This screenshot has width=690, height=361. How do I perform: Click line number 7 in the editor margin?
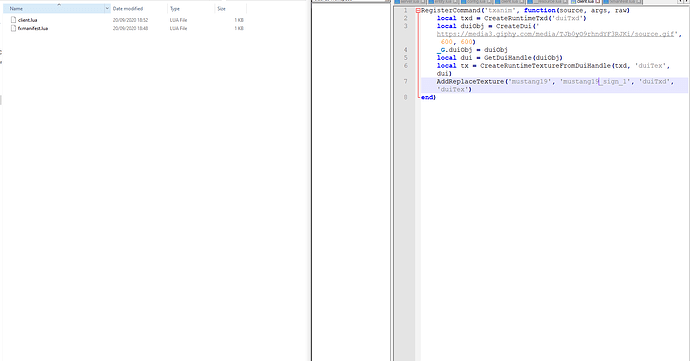point(405,81)
